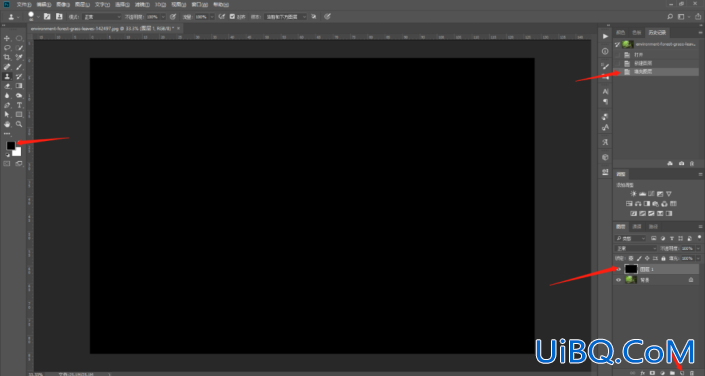Open the layer filter type dropdown
Viewport: 705px width, 376px height.
coord(630,238)
